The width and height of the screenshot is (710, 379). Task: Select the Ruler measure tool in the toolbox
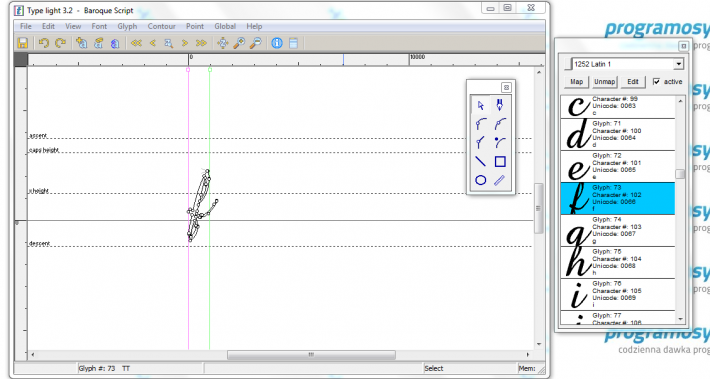click(499, 180)
